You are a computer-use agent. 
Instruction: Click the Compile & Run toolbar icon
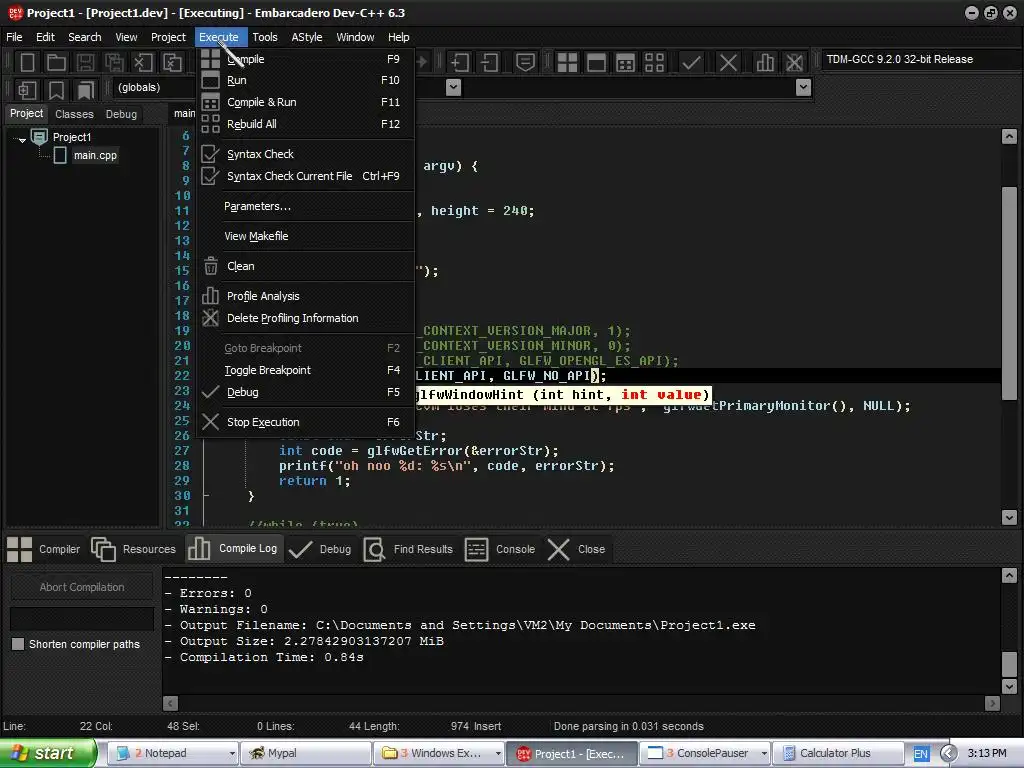(625, 63)
